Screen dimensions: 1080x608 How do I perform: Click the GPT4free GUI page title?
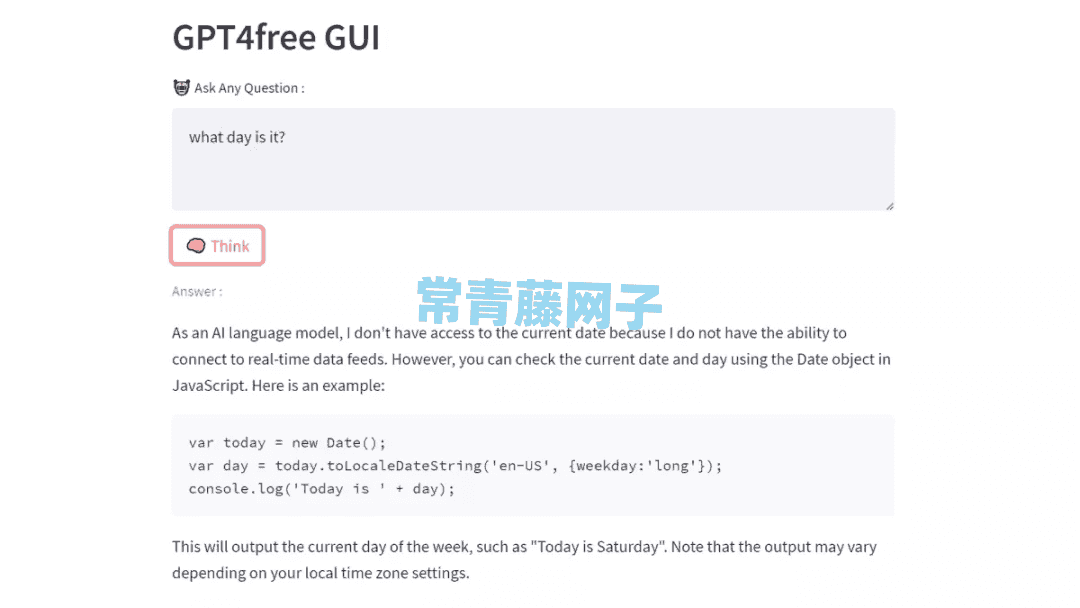[276, 37]
